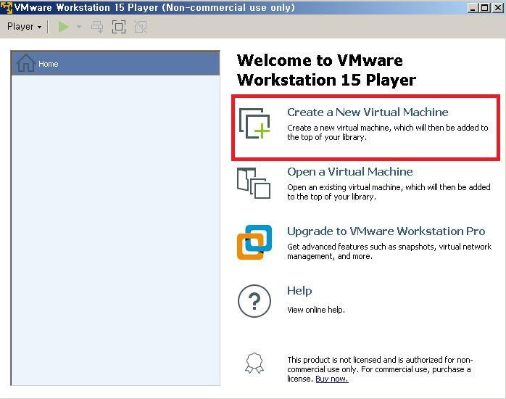Click the new virtual machine plus icon
506x399 pixels.
[x=255, y=123]
